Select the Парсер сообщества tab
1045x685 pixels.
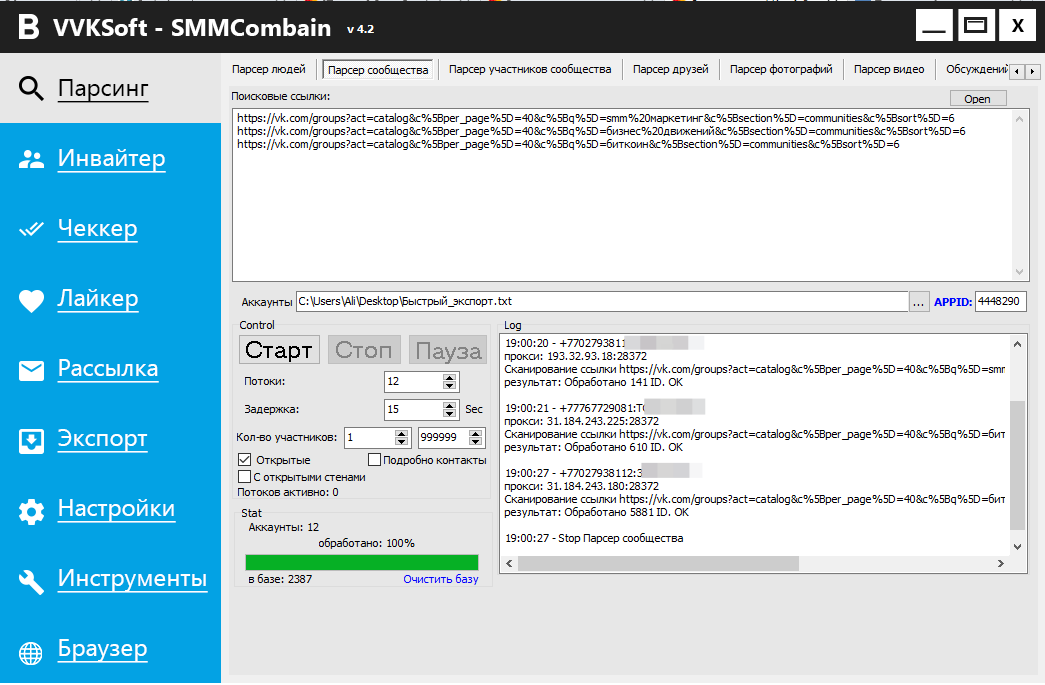coord(378,70)
